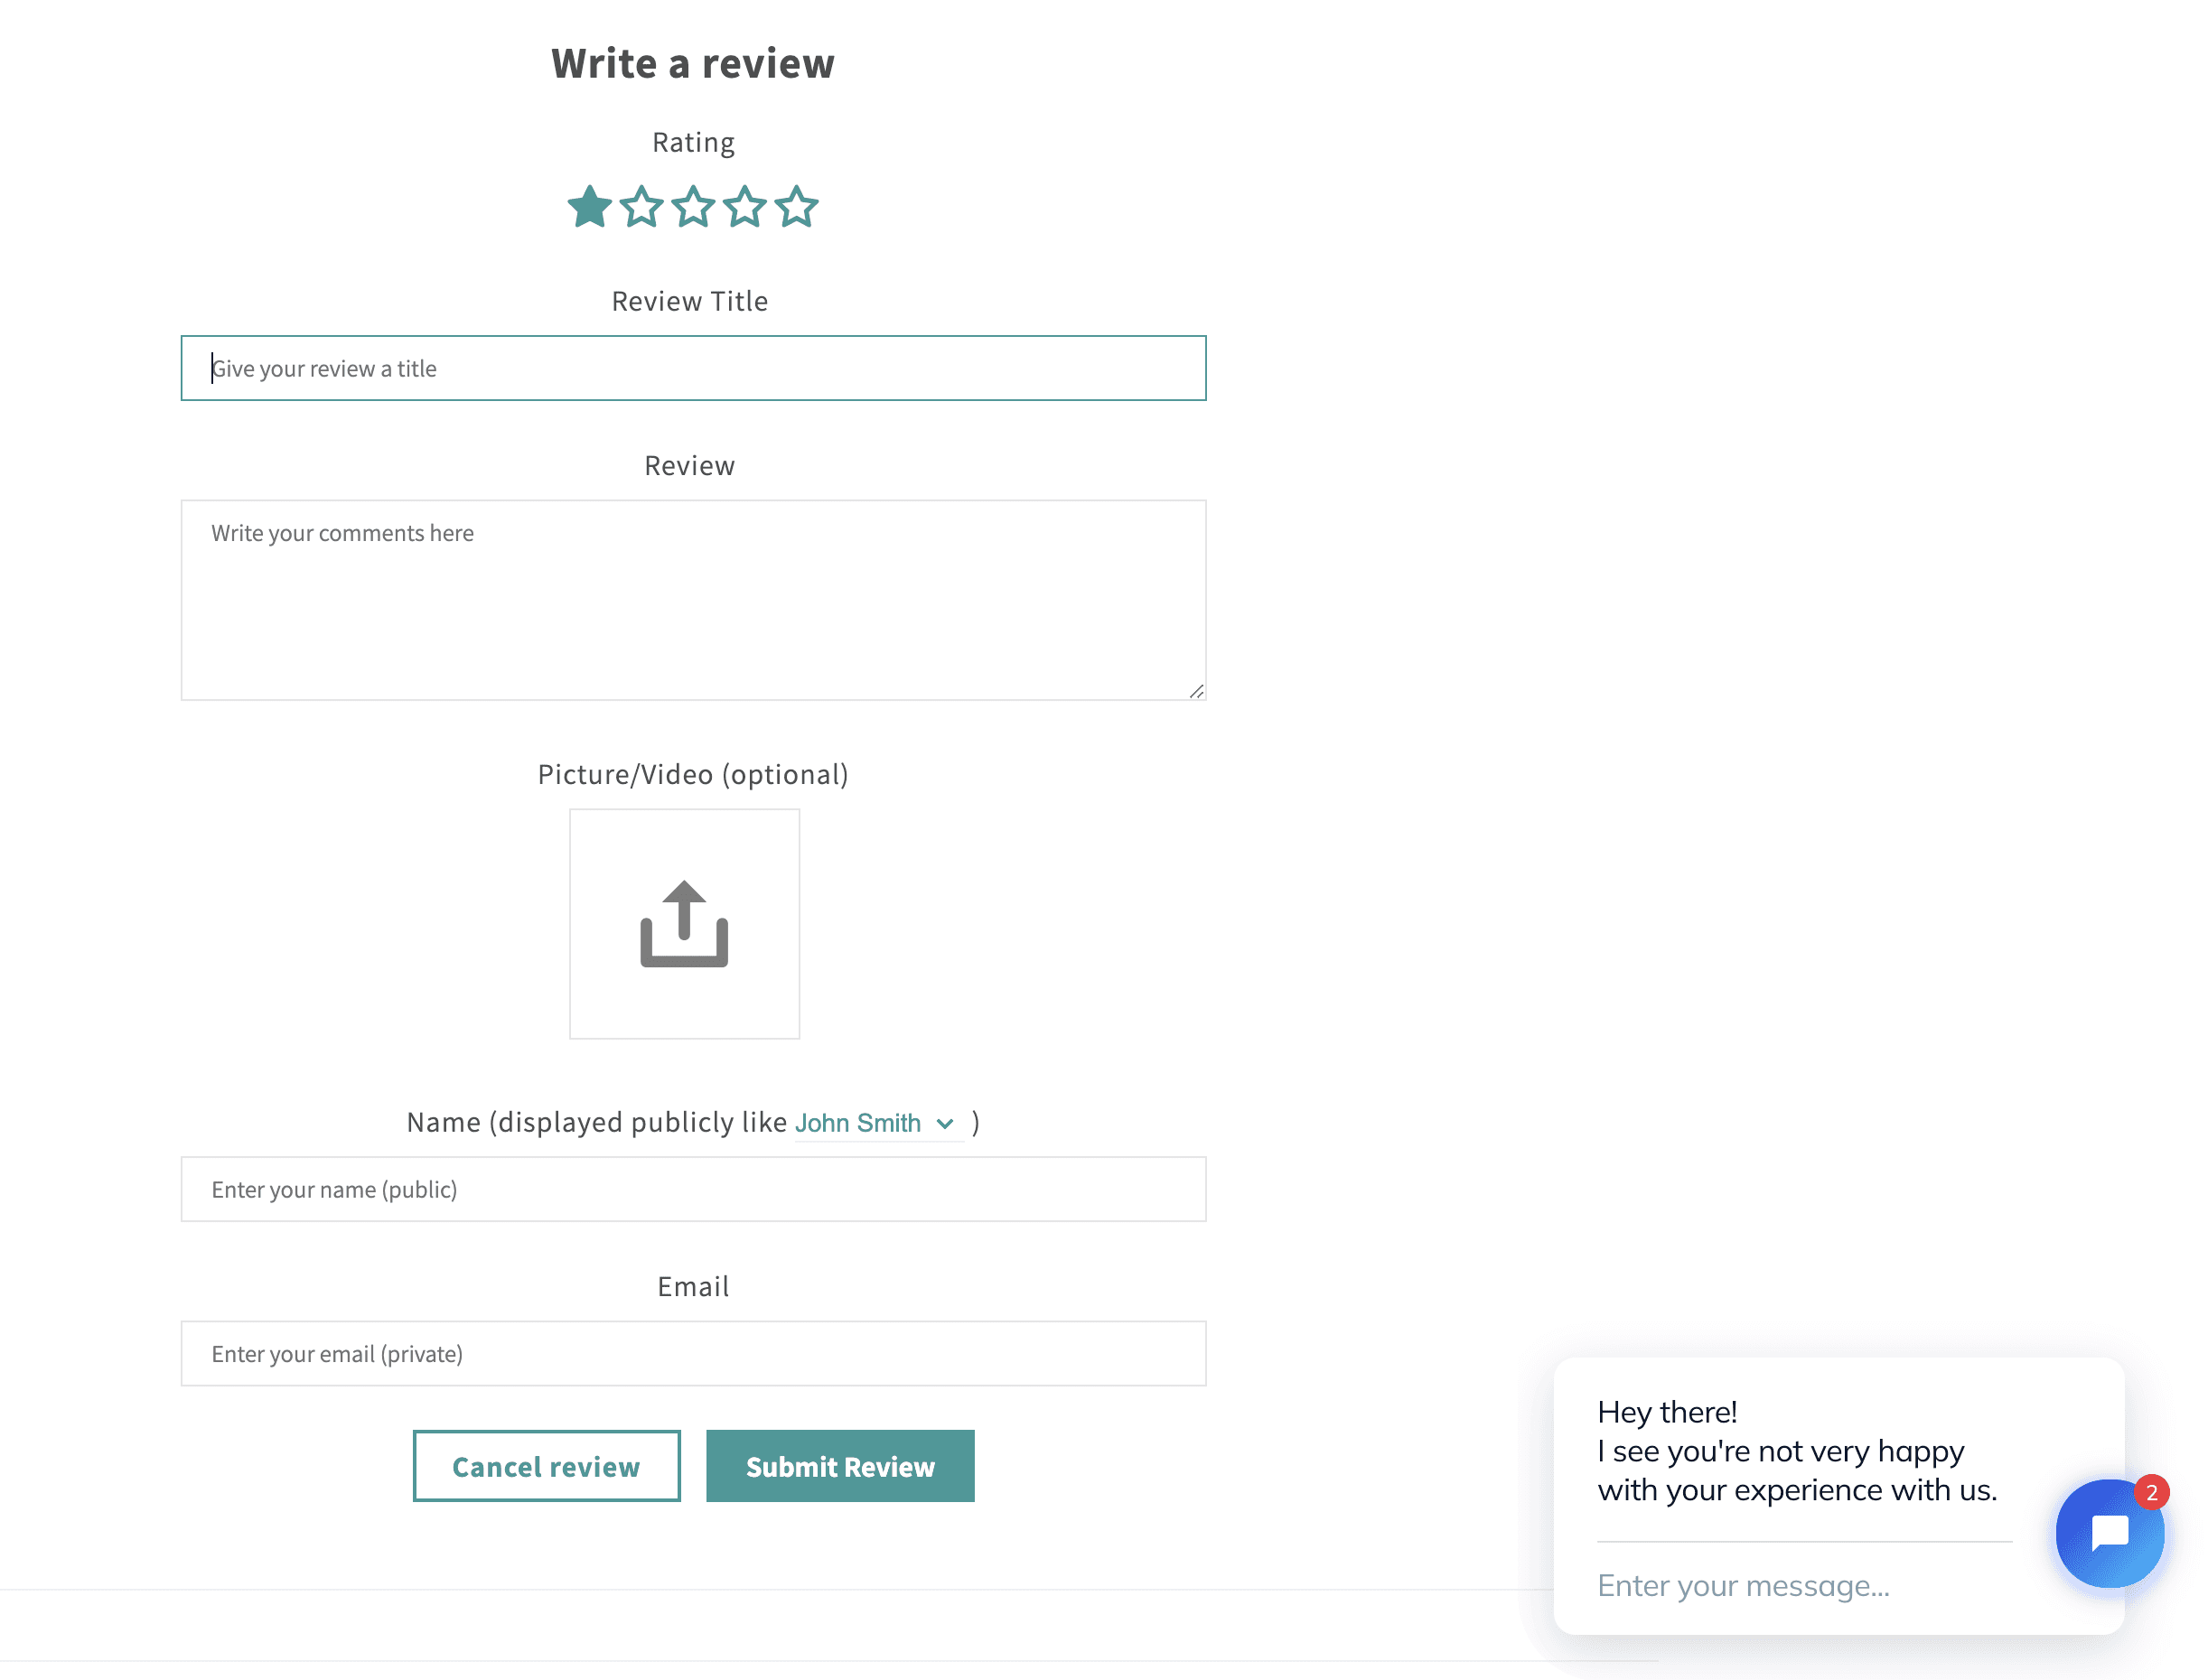Click the upload picture/video icon
2208x1680 pixels.
click(684, 924)
